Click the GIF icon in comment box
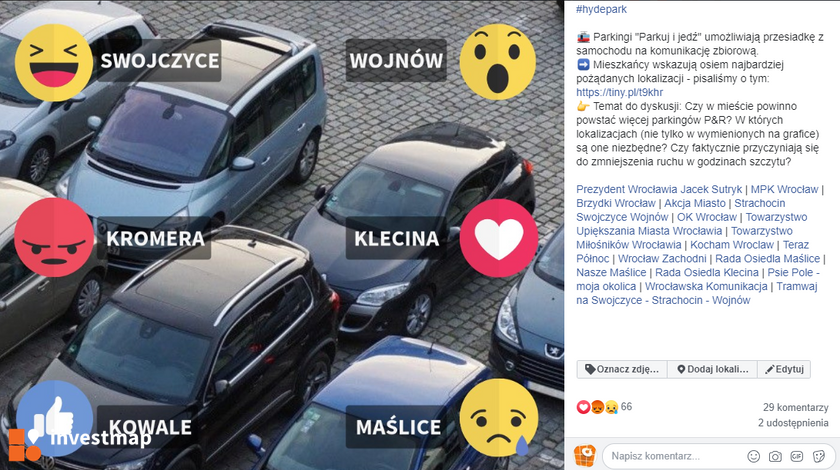The height and width of the screenshot is (470, 840). [797, 456]
